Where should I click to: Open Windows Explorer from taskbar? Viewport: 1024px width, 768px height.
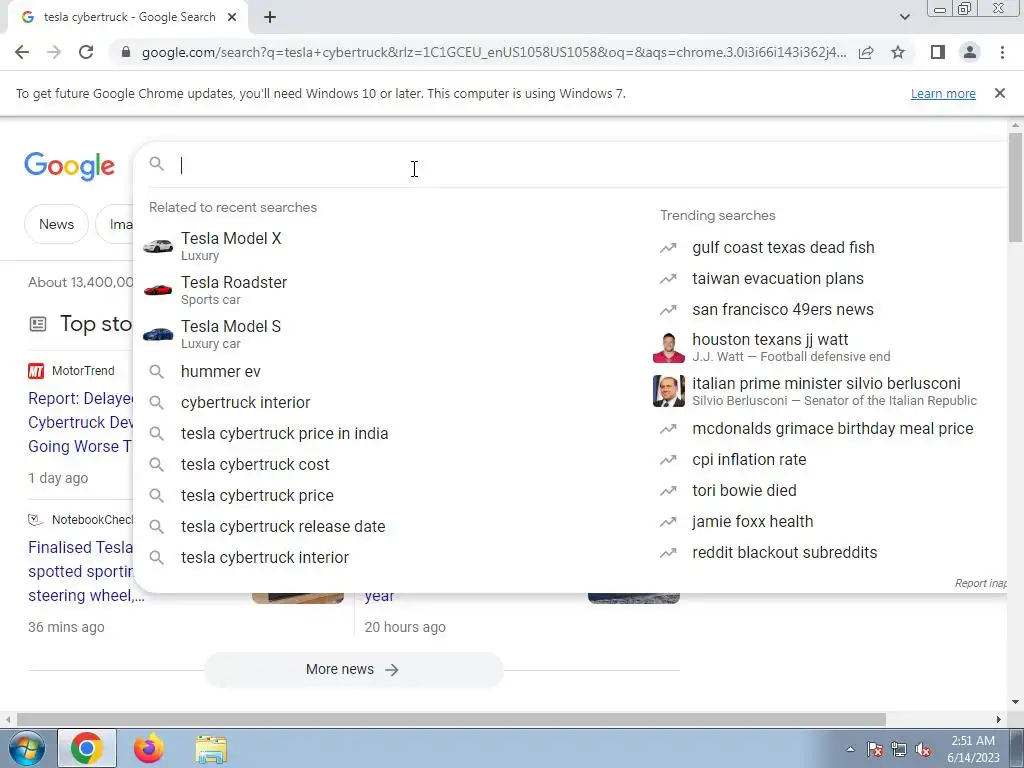coord(211,749)
